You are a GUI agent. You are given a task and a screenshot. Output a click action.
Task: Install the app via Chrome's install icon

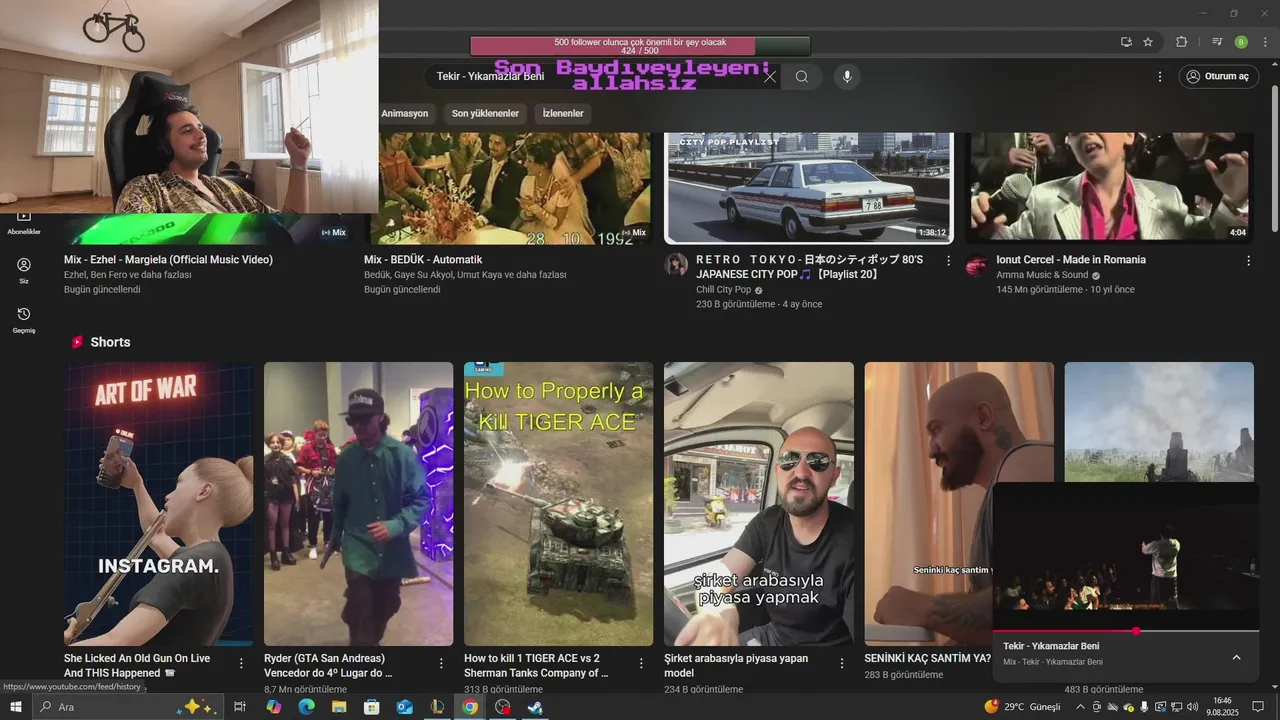point(1126,42)
